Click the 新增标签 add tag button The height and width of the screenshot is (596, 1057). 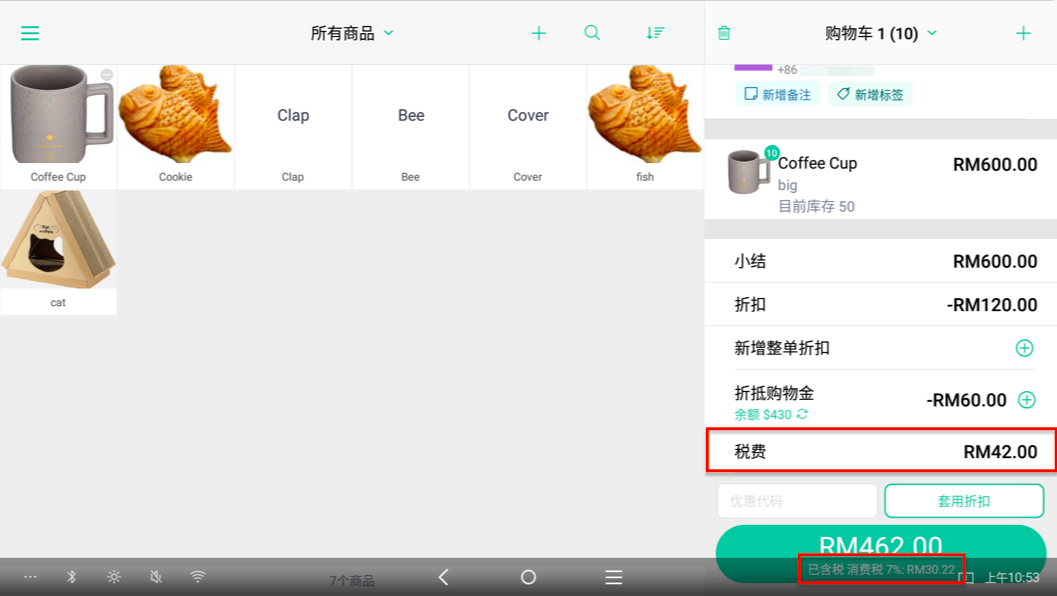tap(870, 94)
